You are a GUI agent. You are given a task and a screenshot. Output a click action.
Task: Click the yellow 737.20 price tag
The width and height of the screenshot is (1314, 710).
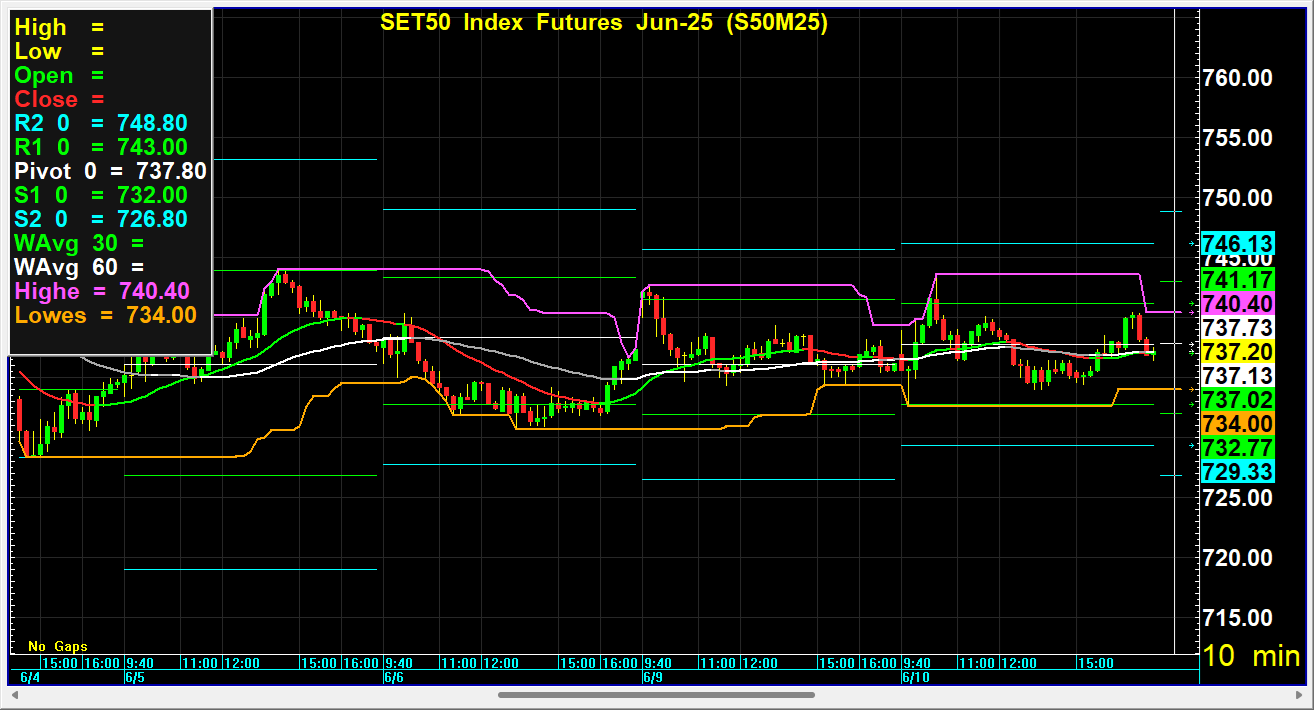1238,352
